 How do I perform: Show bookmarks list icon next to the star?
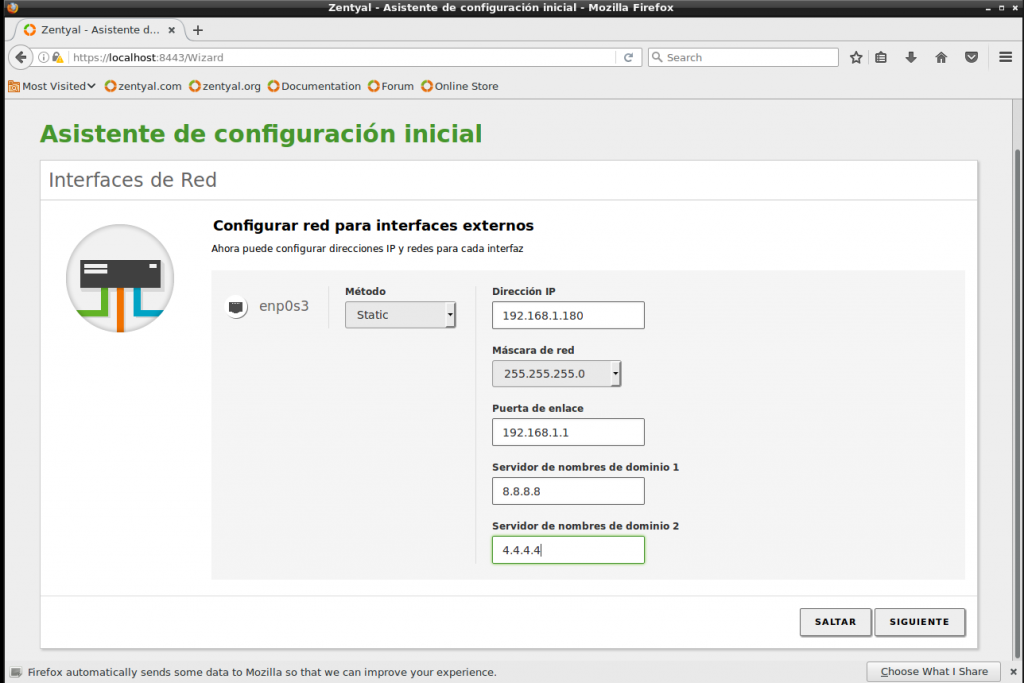(881, 57)
